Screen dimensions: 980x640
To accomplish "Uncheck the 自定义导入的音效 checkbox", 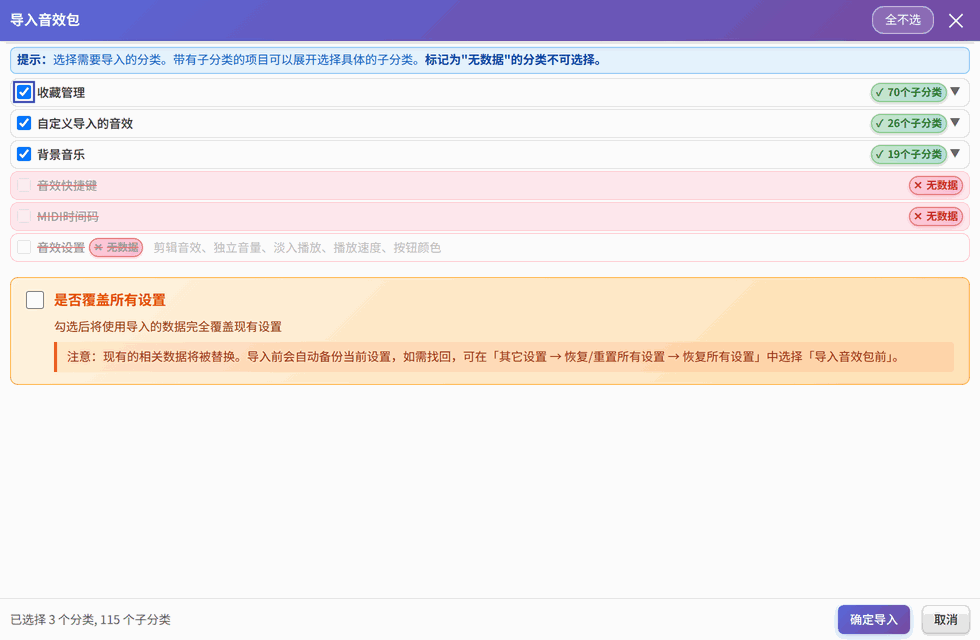I will click(24, 123).
